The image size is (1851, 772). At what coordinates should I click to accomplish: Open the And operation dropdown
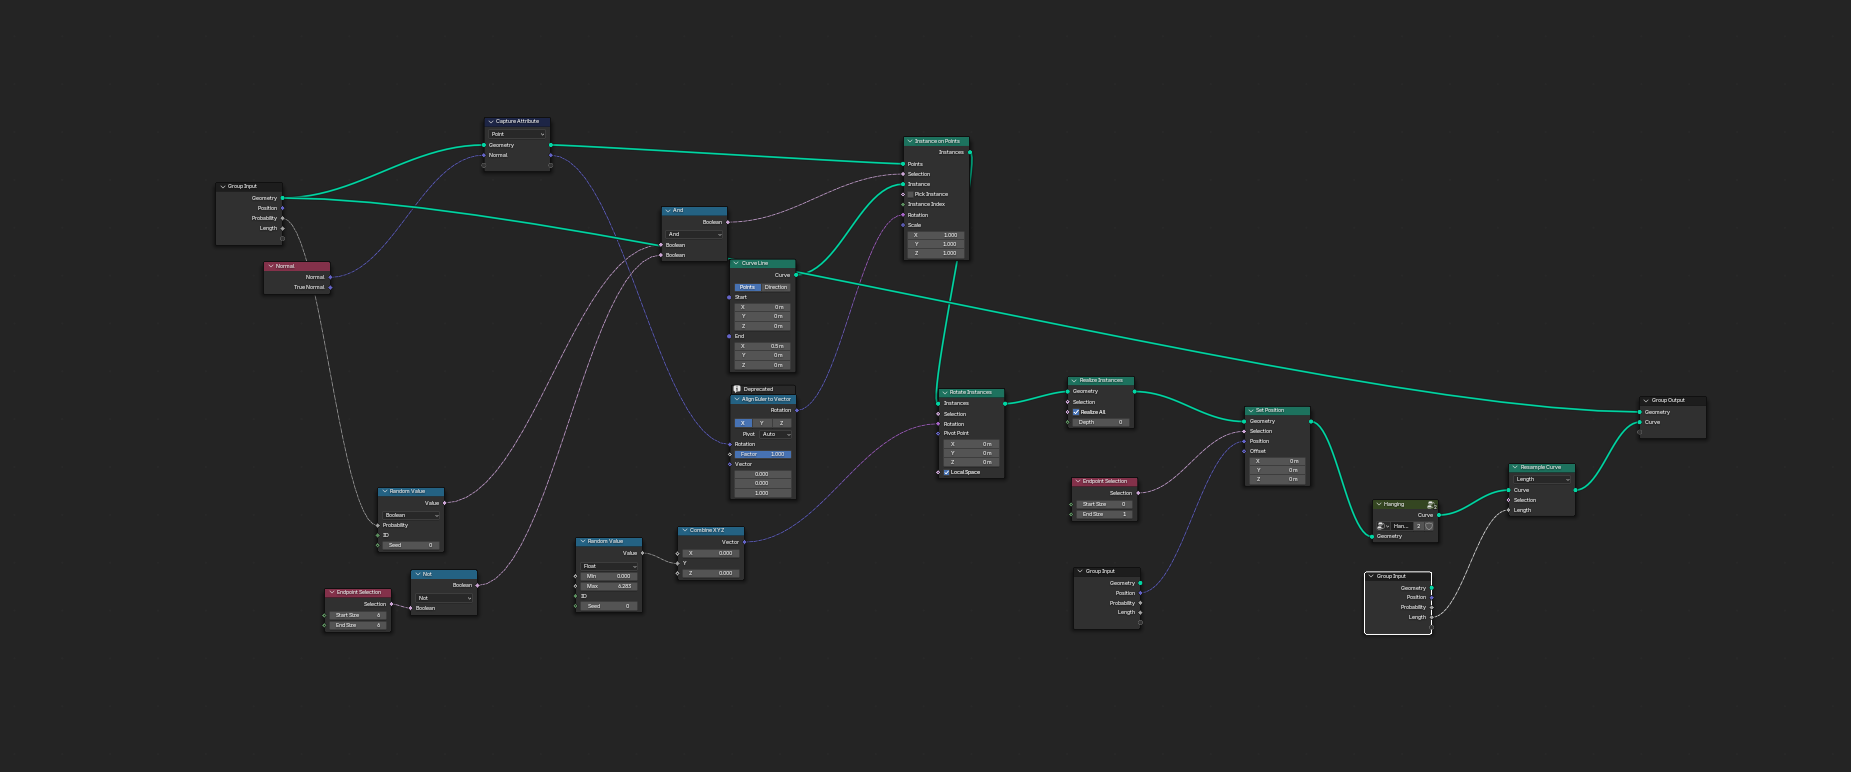pyautogui.click(x=694, y=234)
